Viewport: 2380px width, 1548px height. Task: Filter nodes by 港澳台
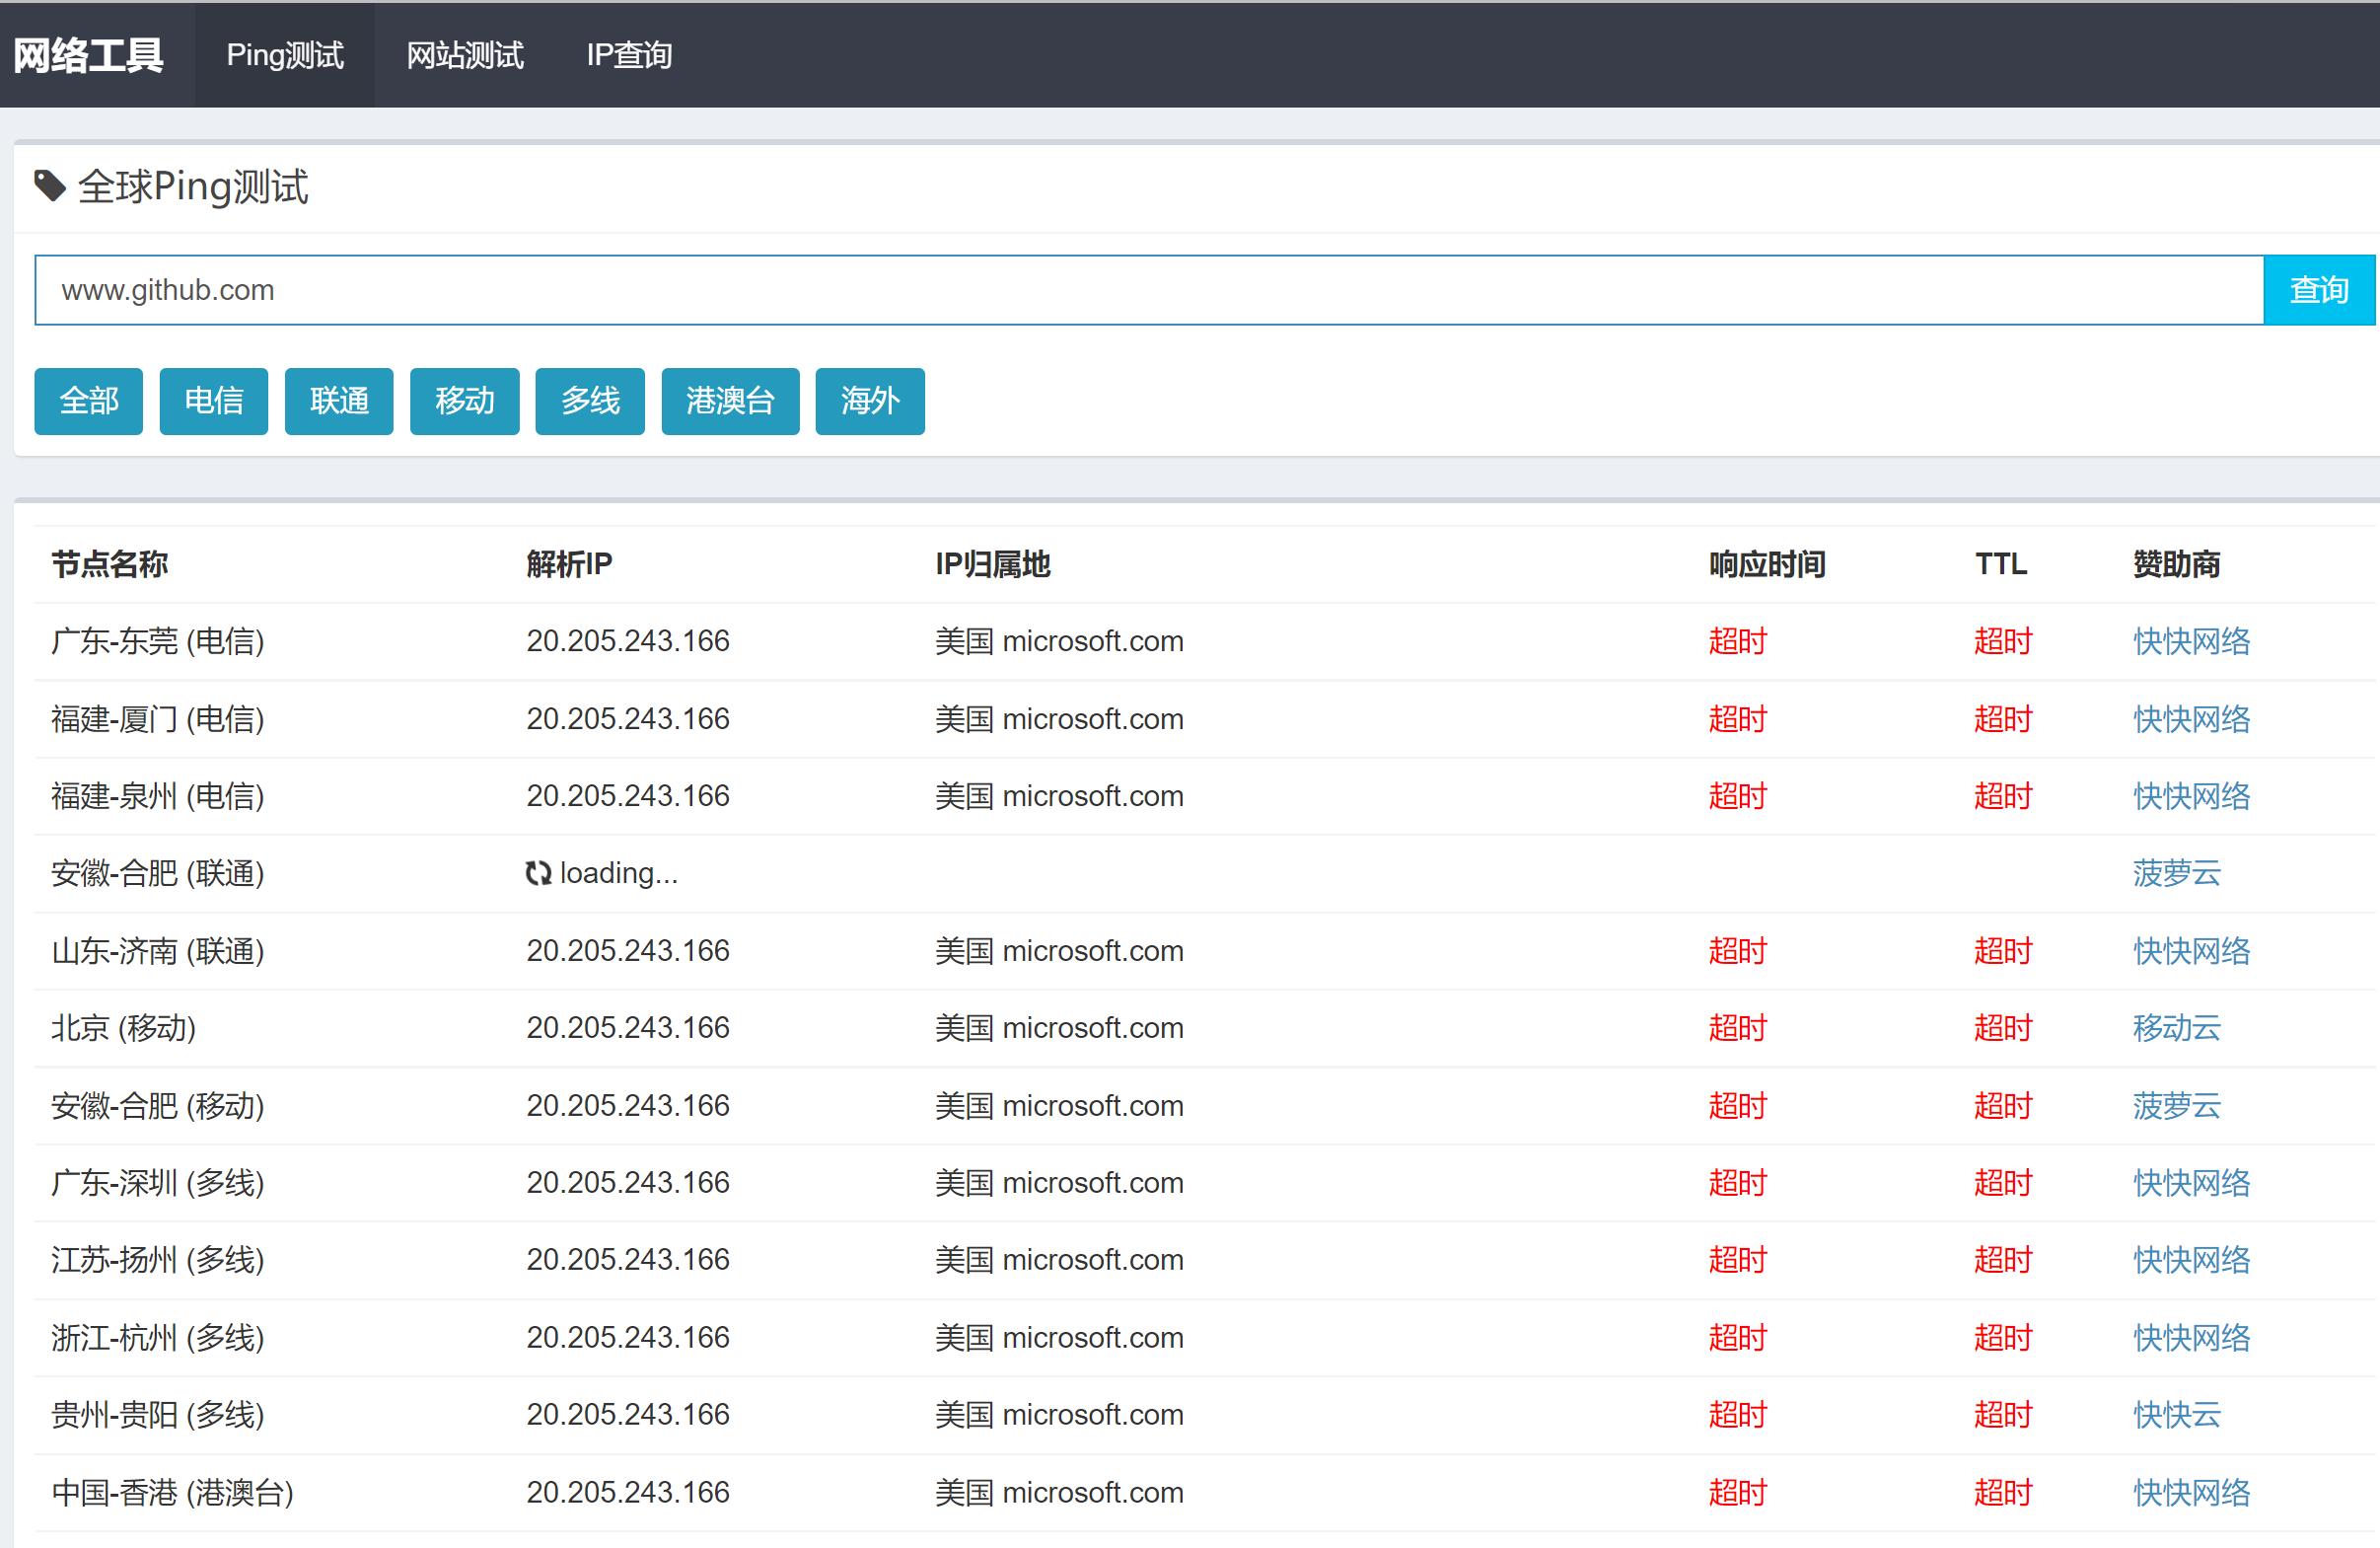point(731,401)
